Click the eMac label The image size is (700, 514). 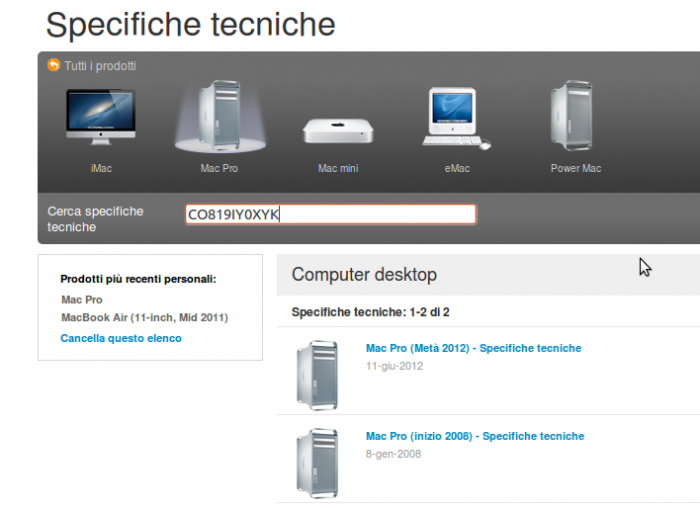click(457, 168)
